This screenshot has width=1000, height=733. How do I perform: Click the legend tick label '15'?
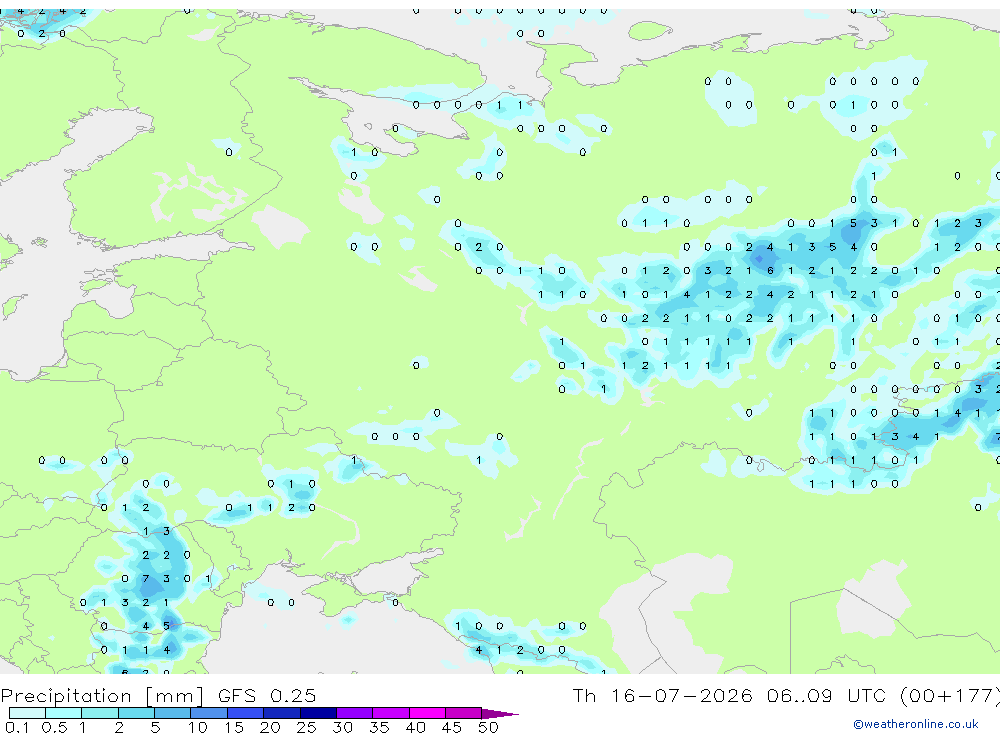pyautogui.click(x=234, y=727)
